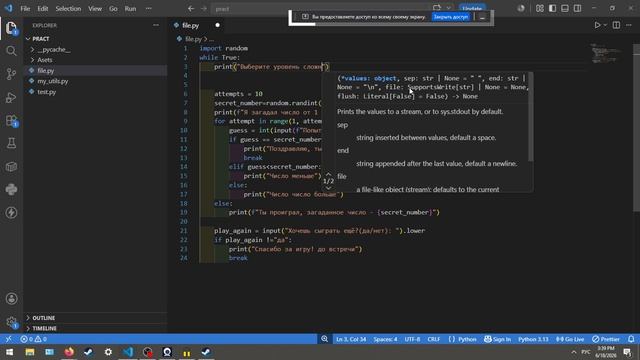Click file.py breadcrumb in editor
Screen dimensions: 640x360
pos(193,39)
